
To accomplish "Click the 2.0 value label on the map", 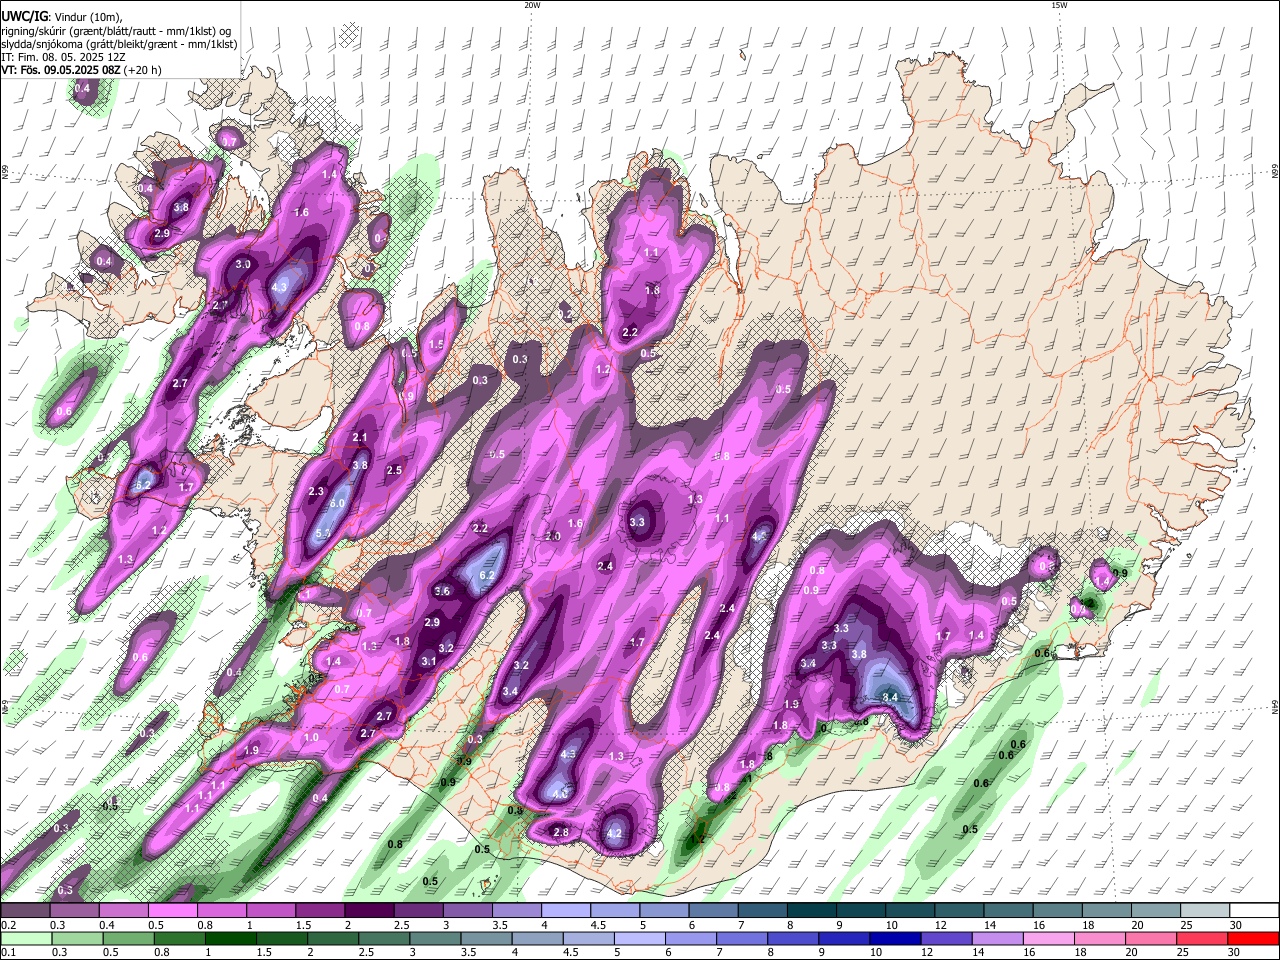I will point(553,536).
